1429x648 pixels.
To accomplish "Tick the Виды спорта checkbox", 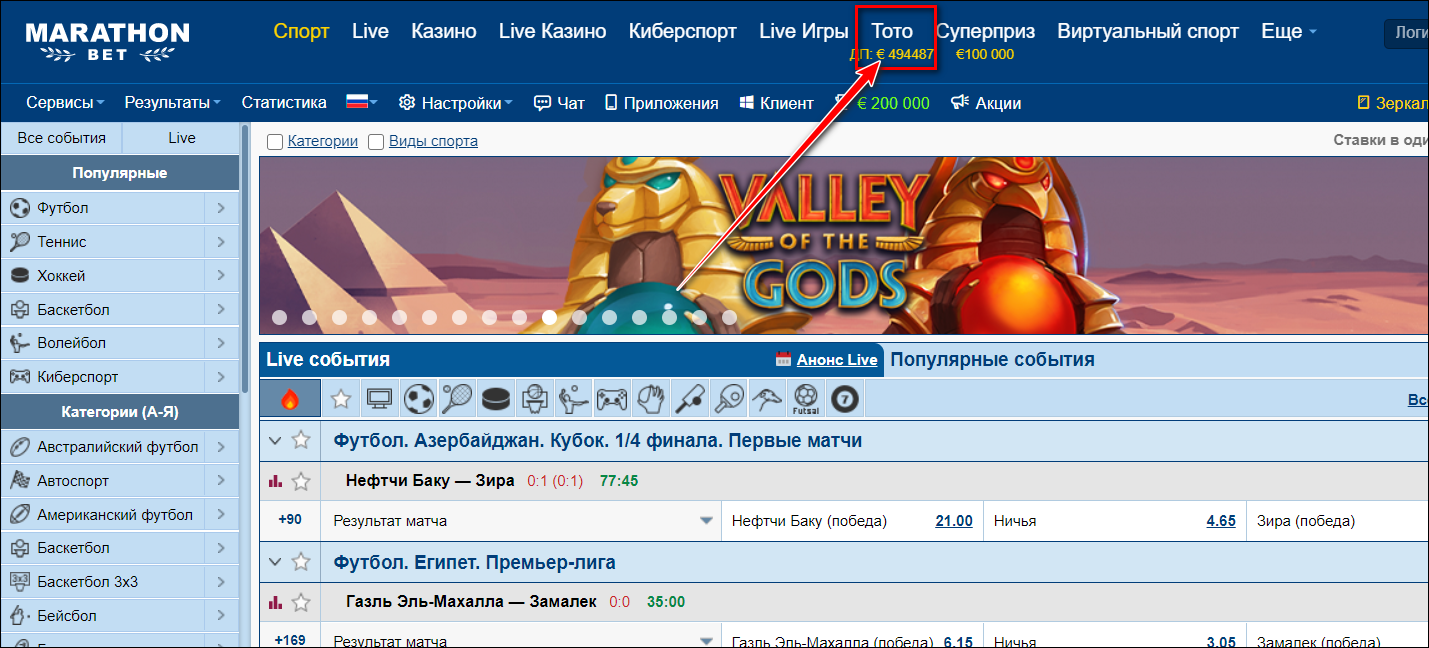I will 376,142.
